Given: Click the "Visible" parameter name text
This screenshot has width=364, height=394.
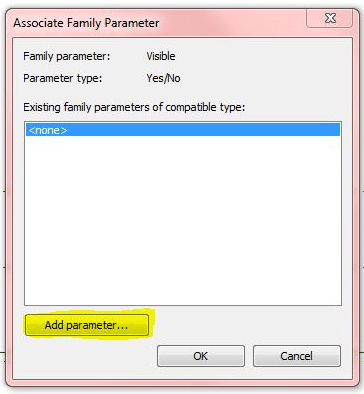Looking at the screenshot, I should pos(161,56).
